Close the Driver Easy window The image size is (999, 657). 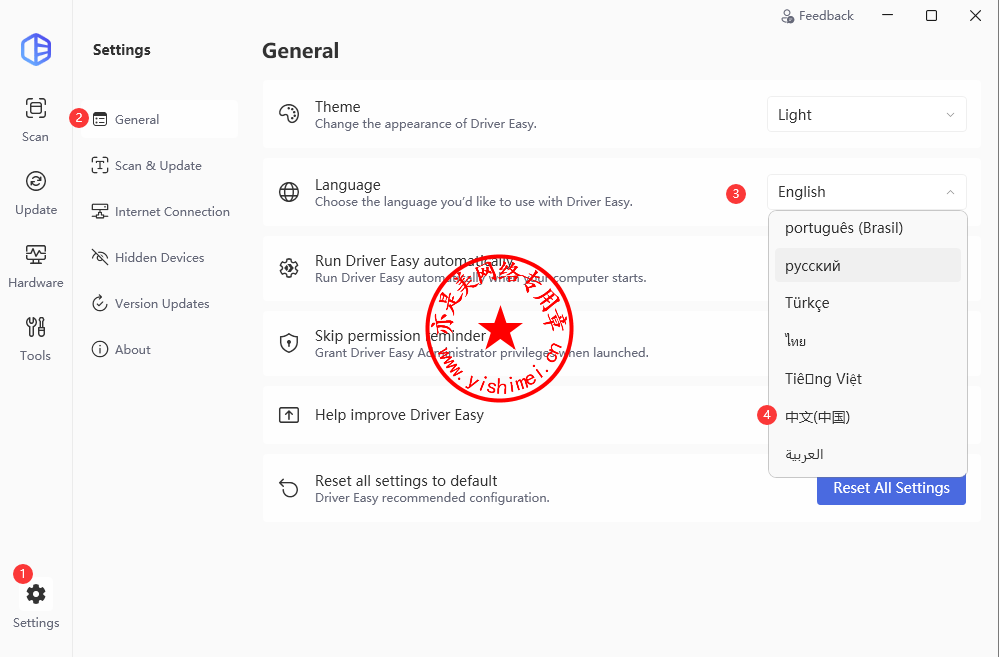pos(975,15)
